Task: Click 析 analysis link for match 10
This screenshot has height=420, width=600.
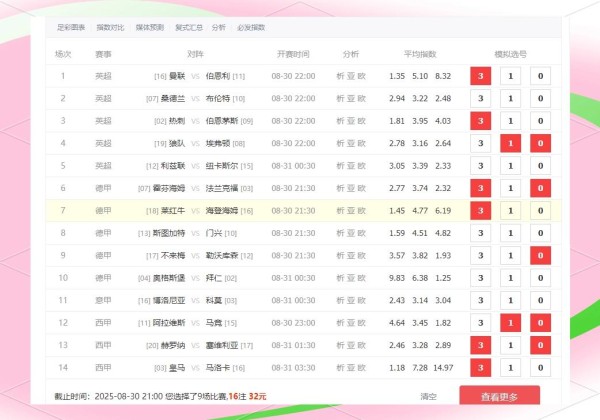Action: click(x=338, y=278)
